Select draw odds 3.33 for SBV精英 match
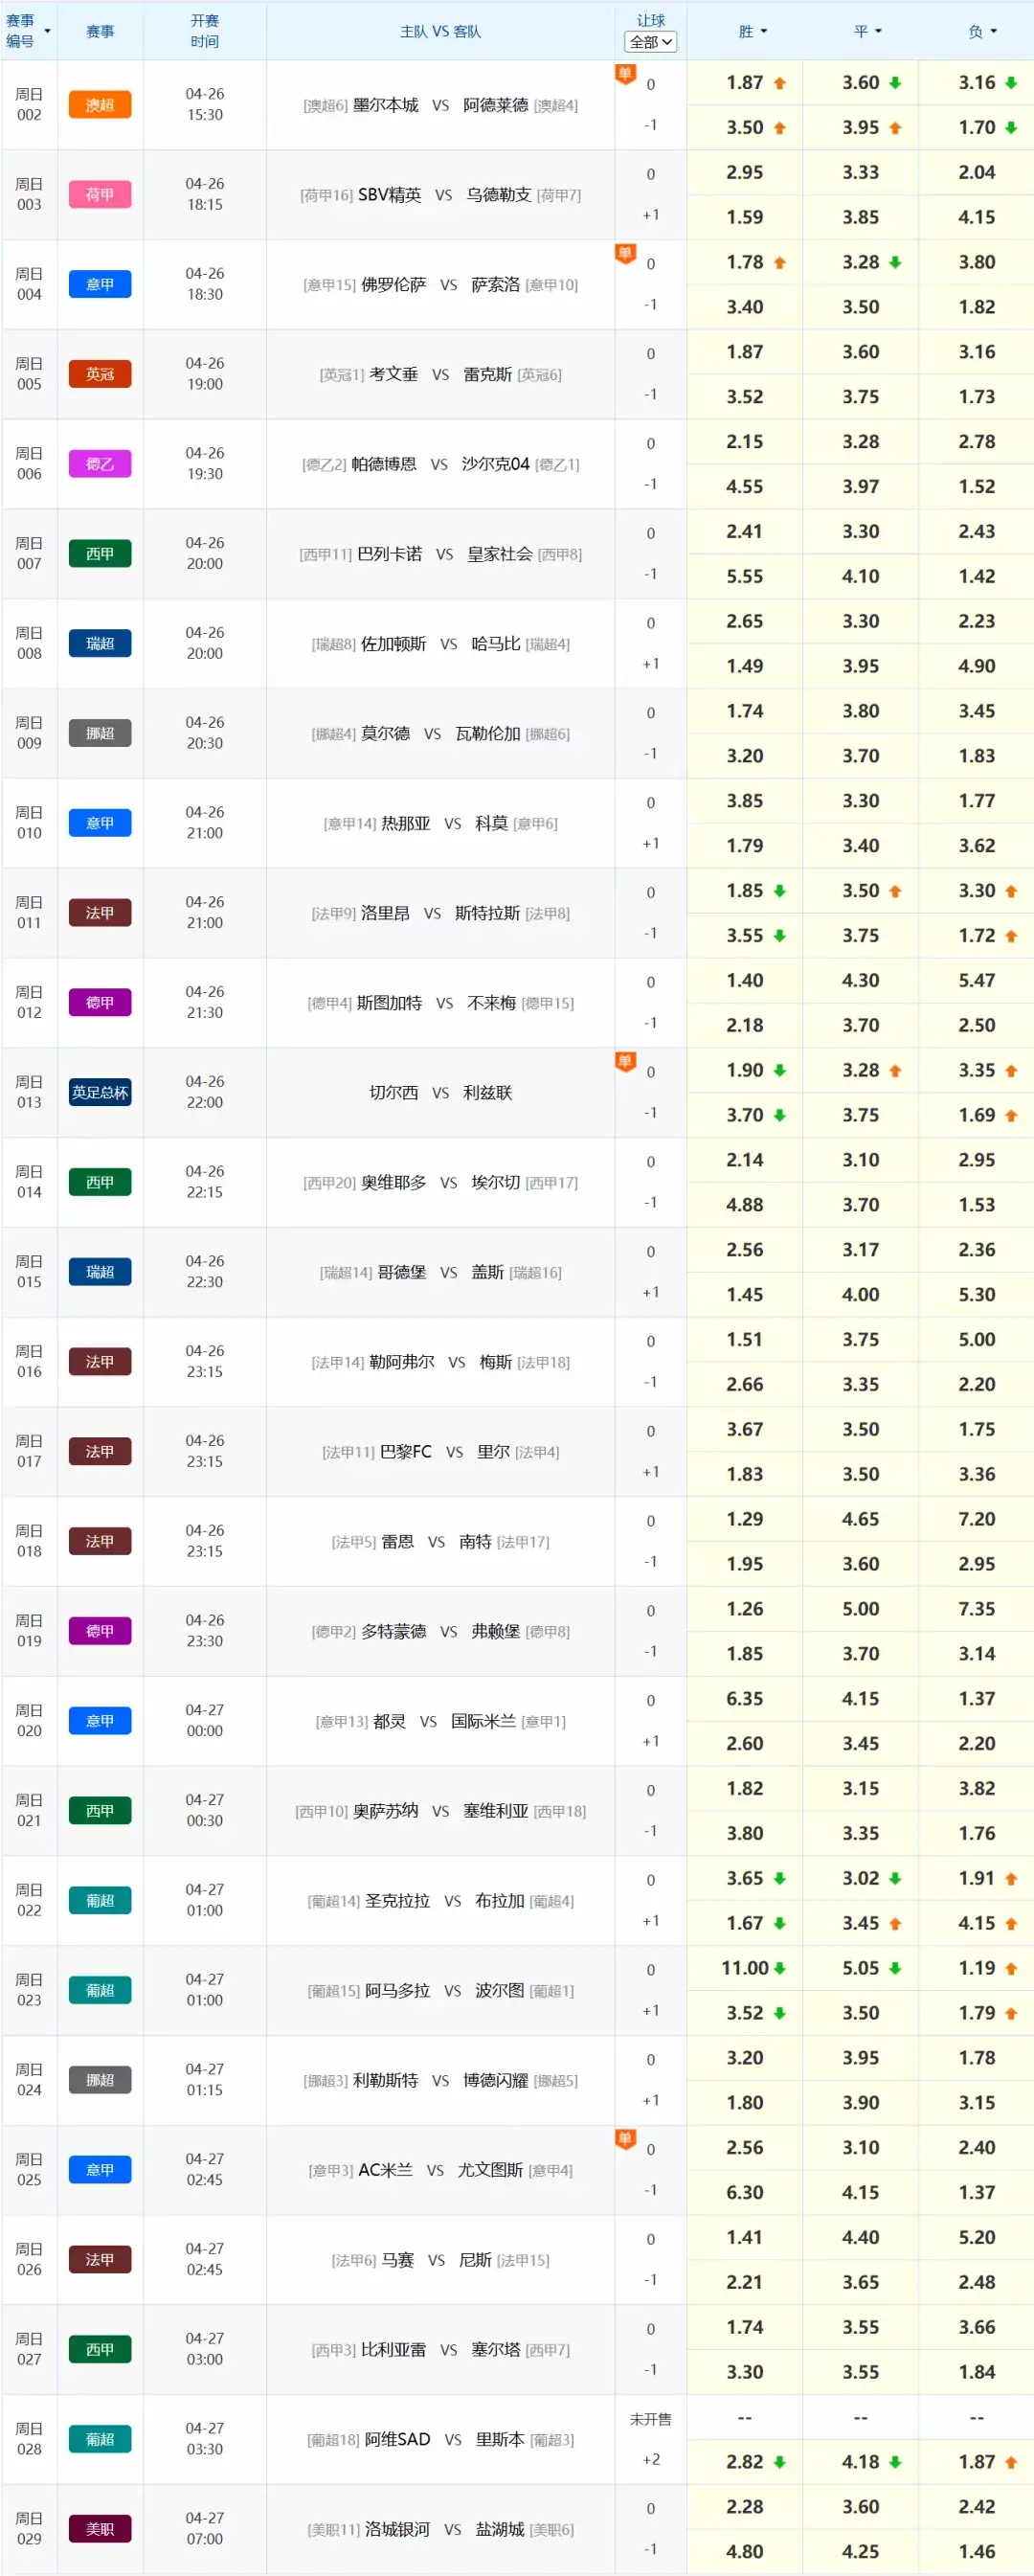The image size is (1034, 2576). click(860, 172)
